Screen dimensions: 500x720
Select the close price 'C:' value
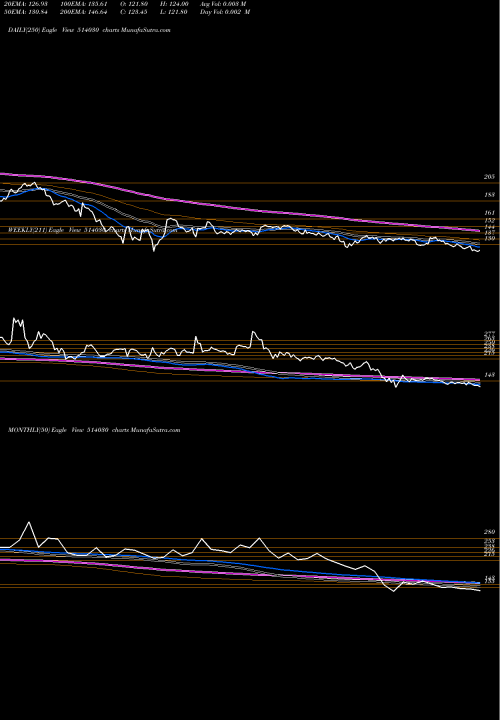pyautogui.click(x=134, y=12)
